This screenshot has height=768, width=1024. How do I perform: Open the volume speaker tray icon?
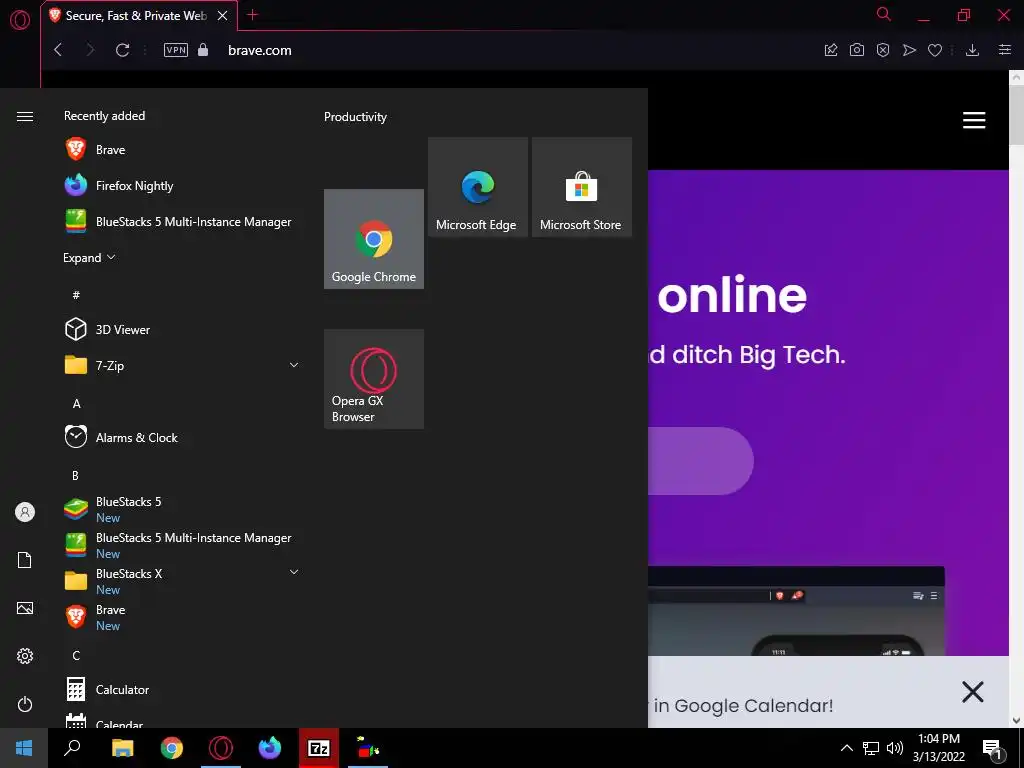pyautogui.click(x=895, y=748)
